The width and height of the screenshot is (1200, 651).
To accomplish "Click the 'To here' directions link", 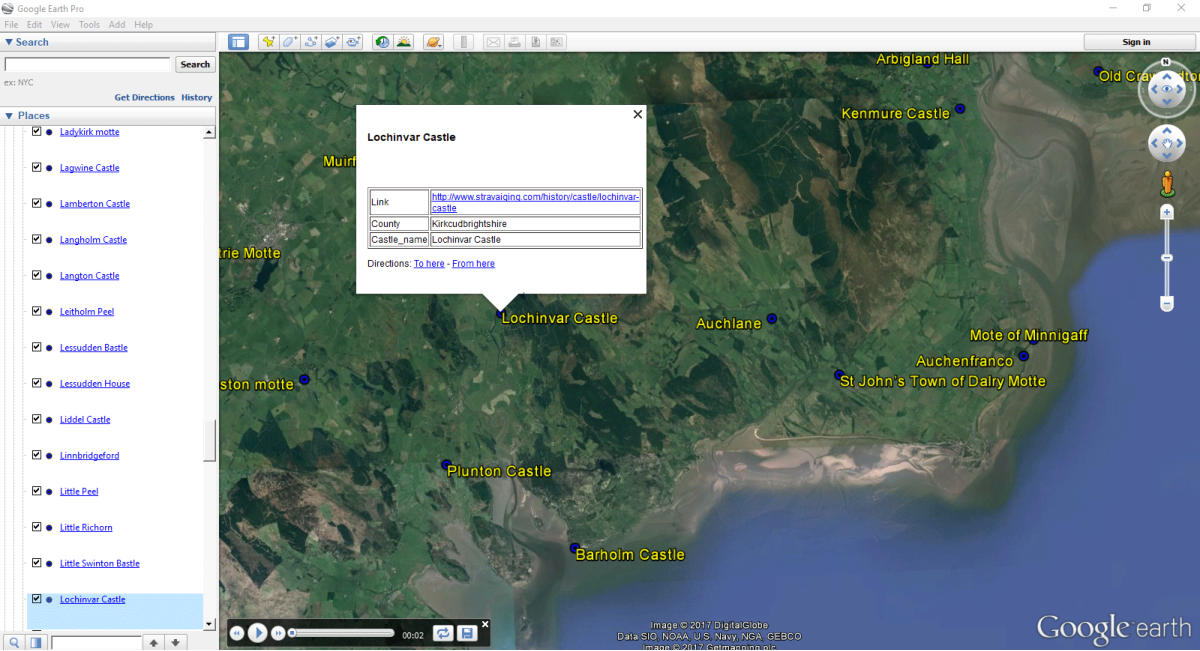I will pyautogui.click(x=429, y=264).
